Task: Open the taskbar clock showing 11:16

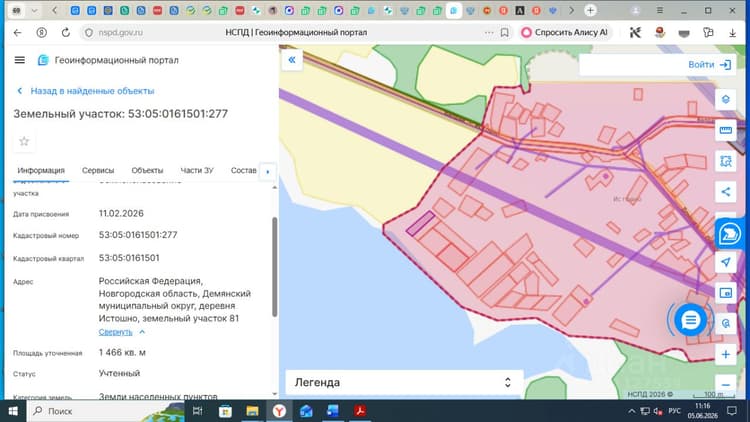Action: 703,411
